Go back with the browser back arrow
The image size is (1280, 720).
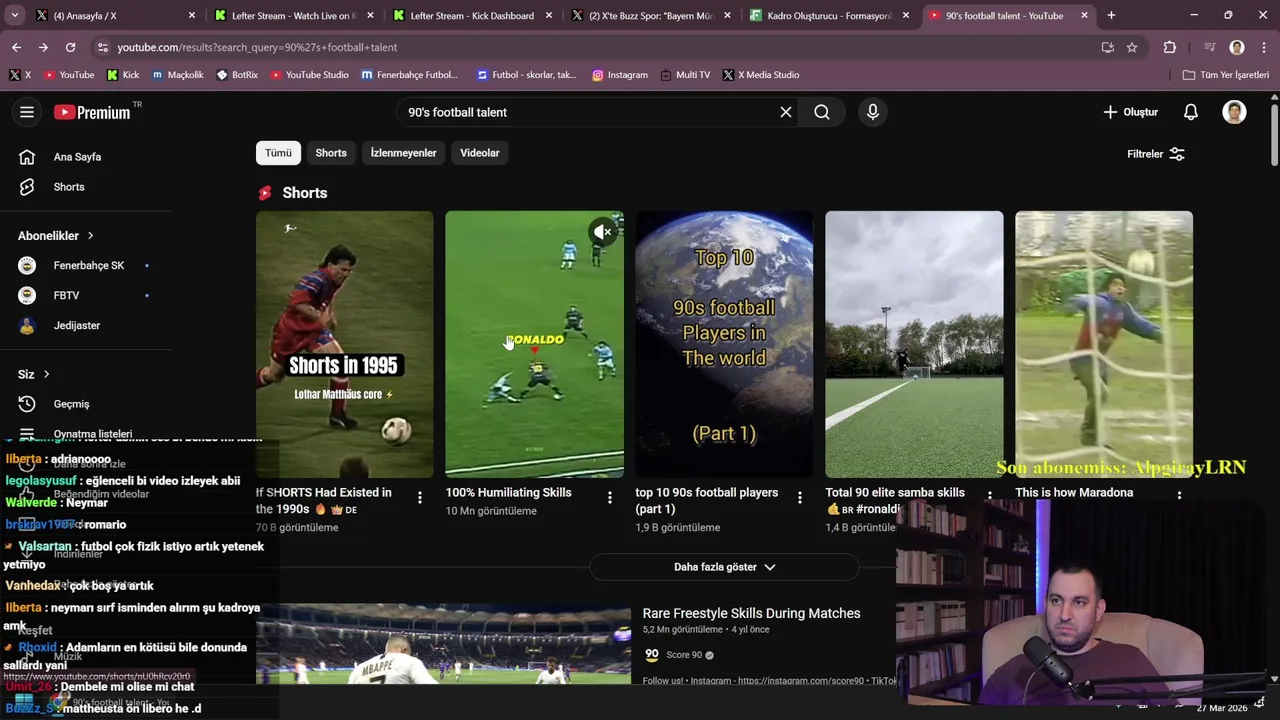(16, 47)
